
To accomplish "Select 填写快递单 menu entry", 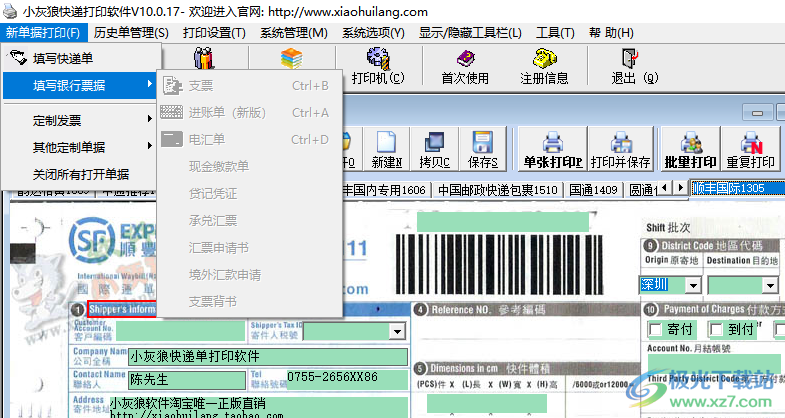I will (x=81, y=59).
